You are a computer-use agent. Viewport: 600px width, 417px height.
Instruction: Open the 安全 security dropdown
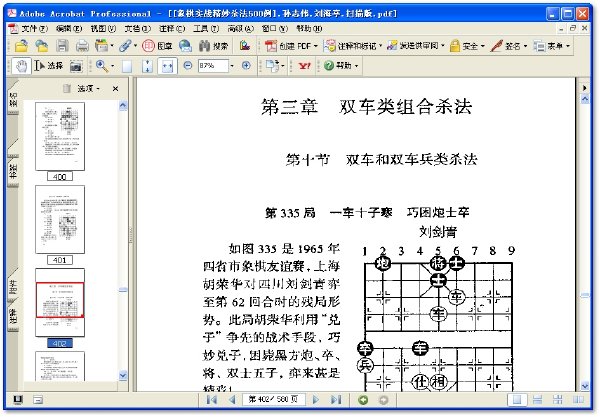coord(467,46)
